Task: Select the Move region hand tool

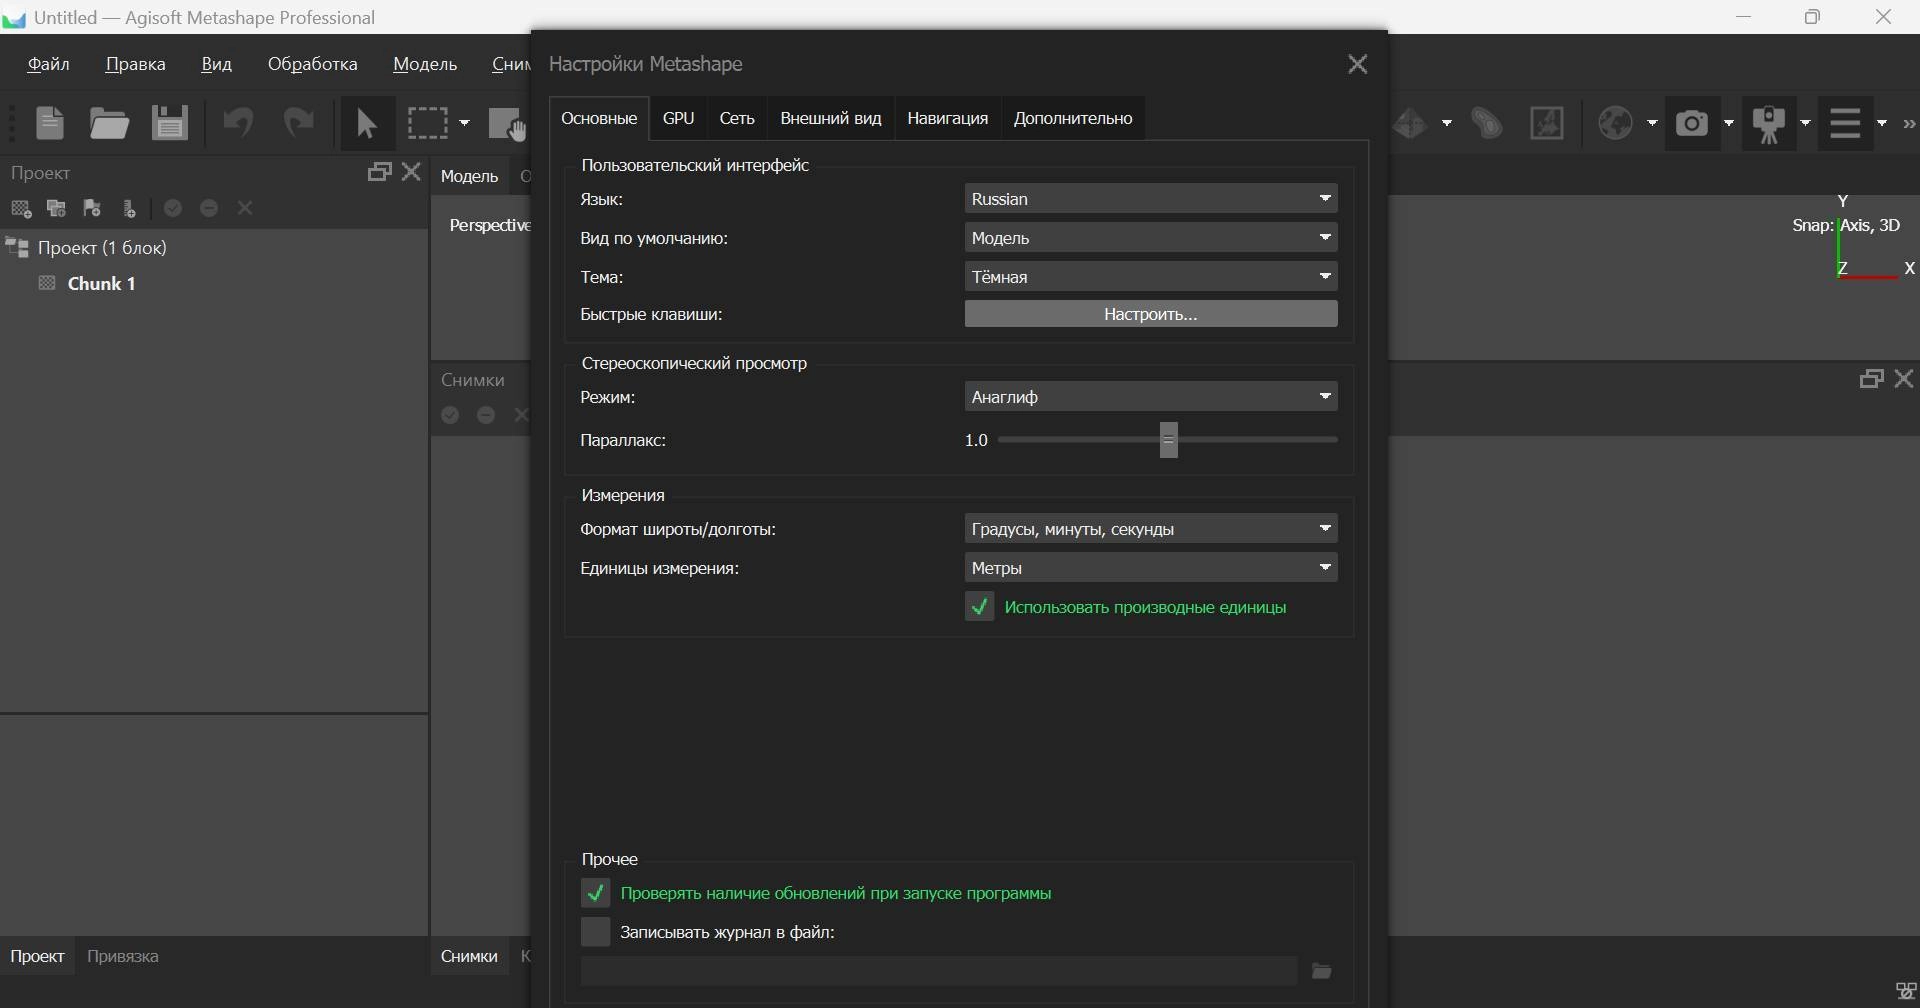Action: 507,124
